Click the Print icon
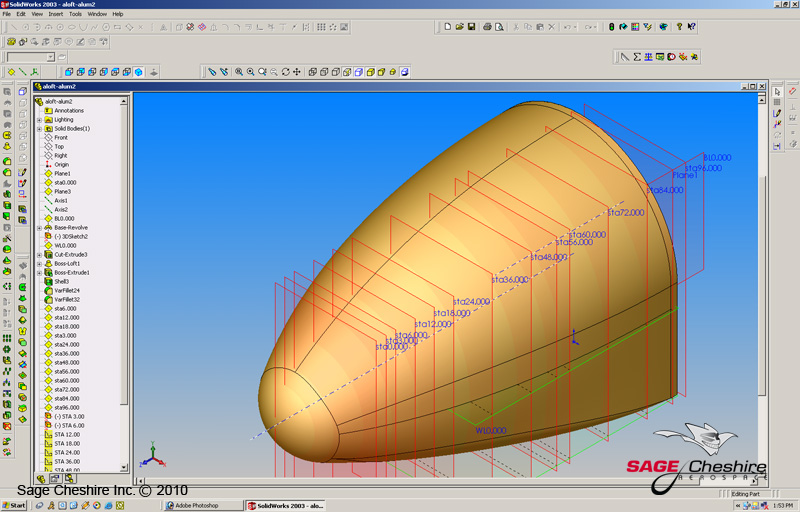Viewport: 800px width, 512px height. [487, 27]
